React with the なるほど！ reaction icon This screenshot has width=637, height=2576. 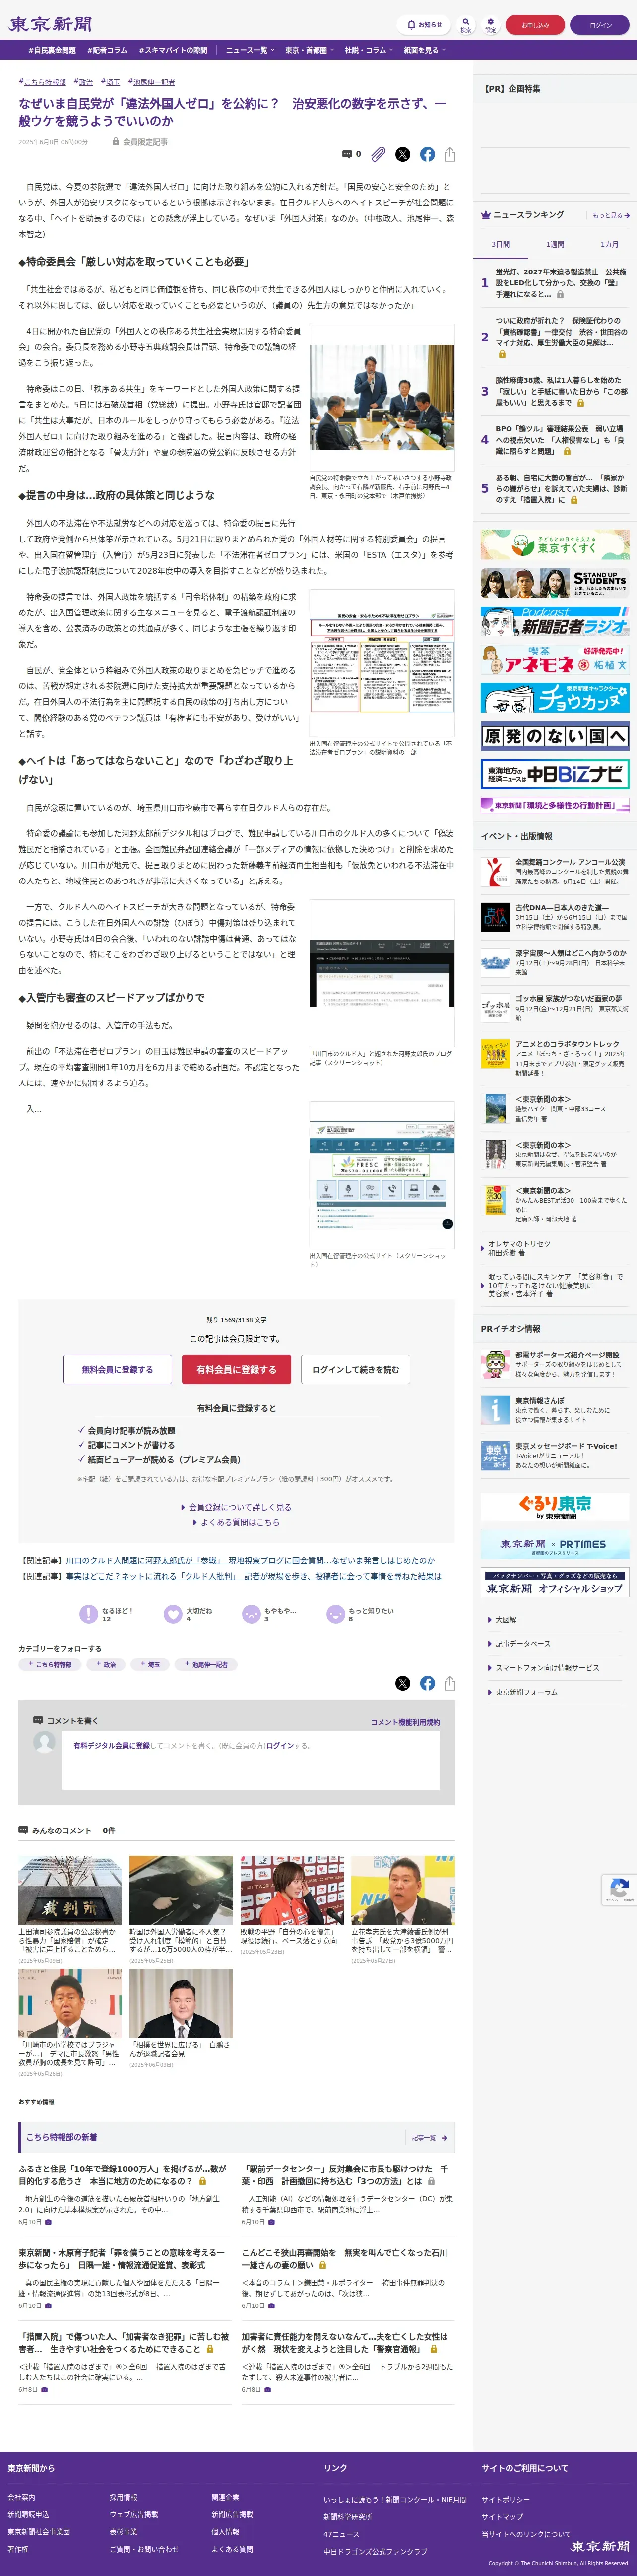88,1613
